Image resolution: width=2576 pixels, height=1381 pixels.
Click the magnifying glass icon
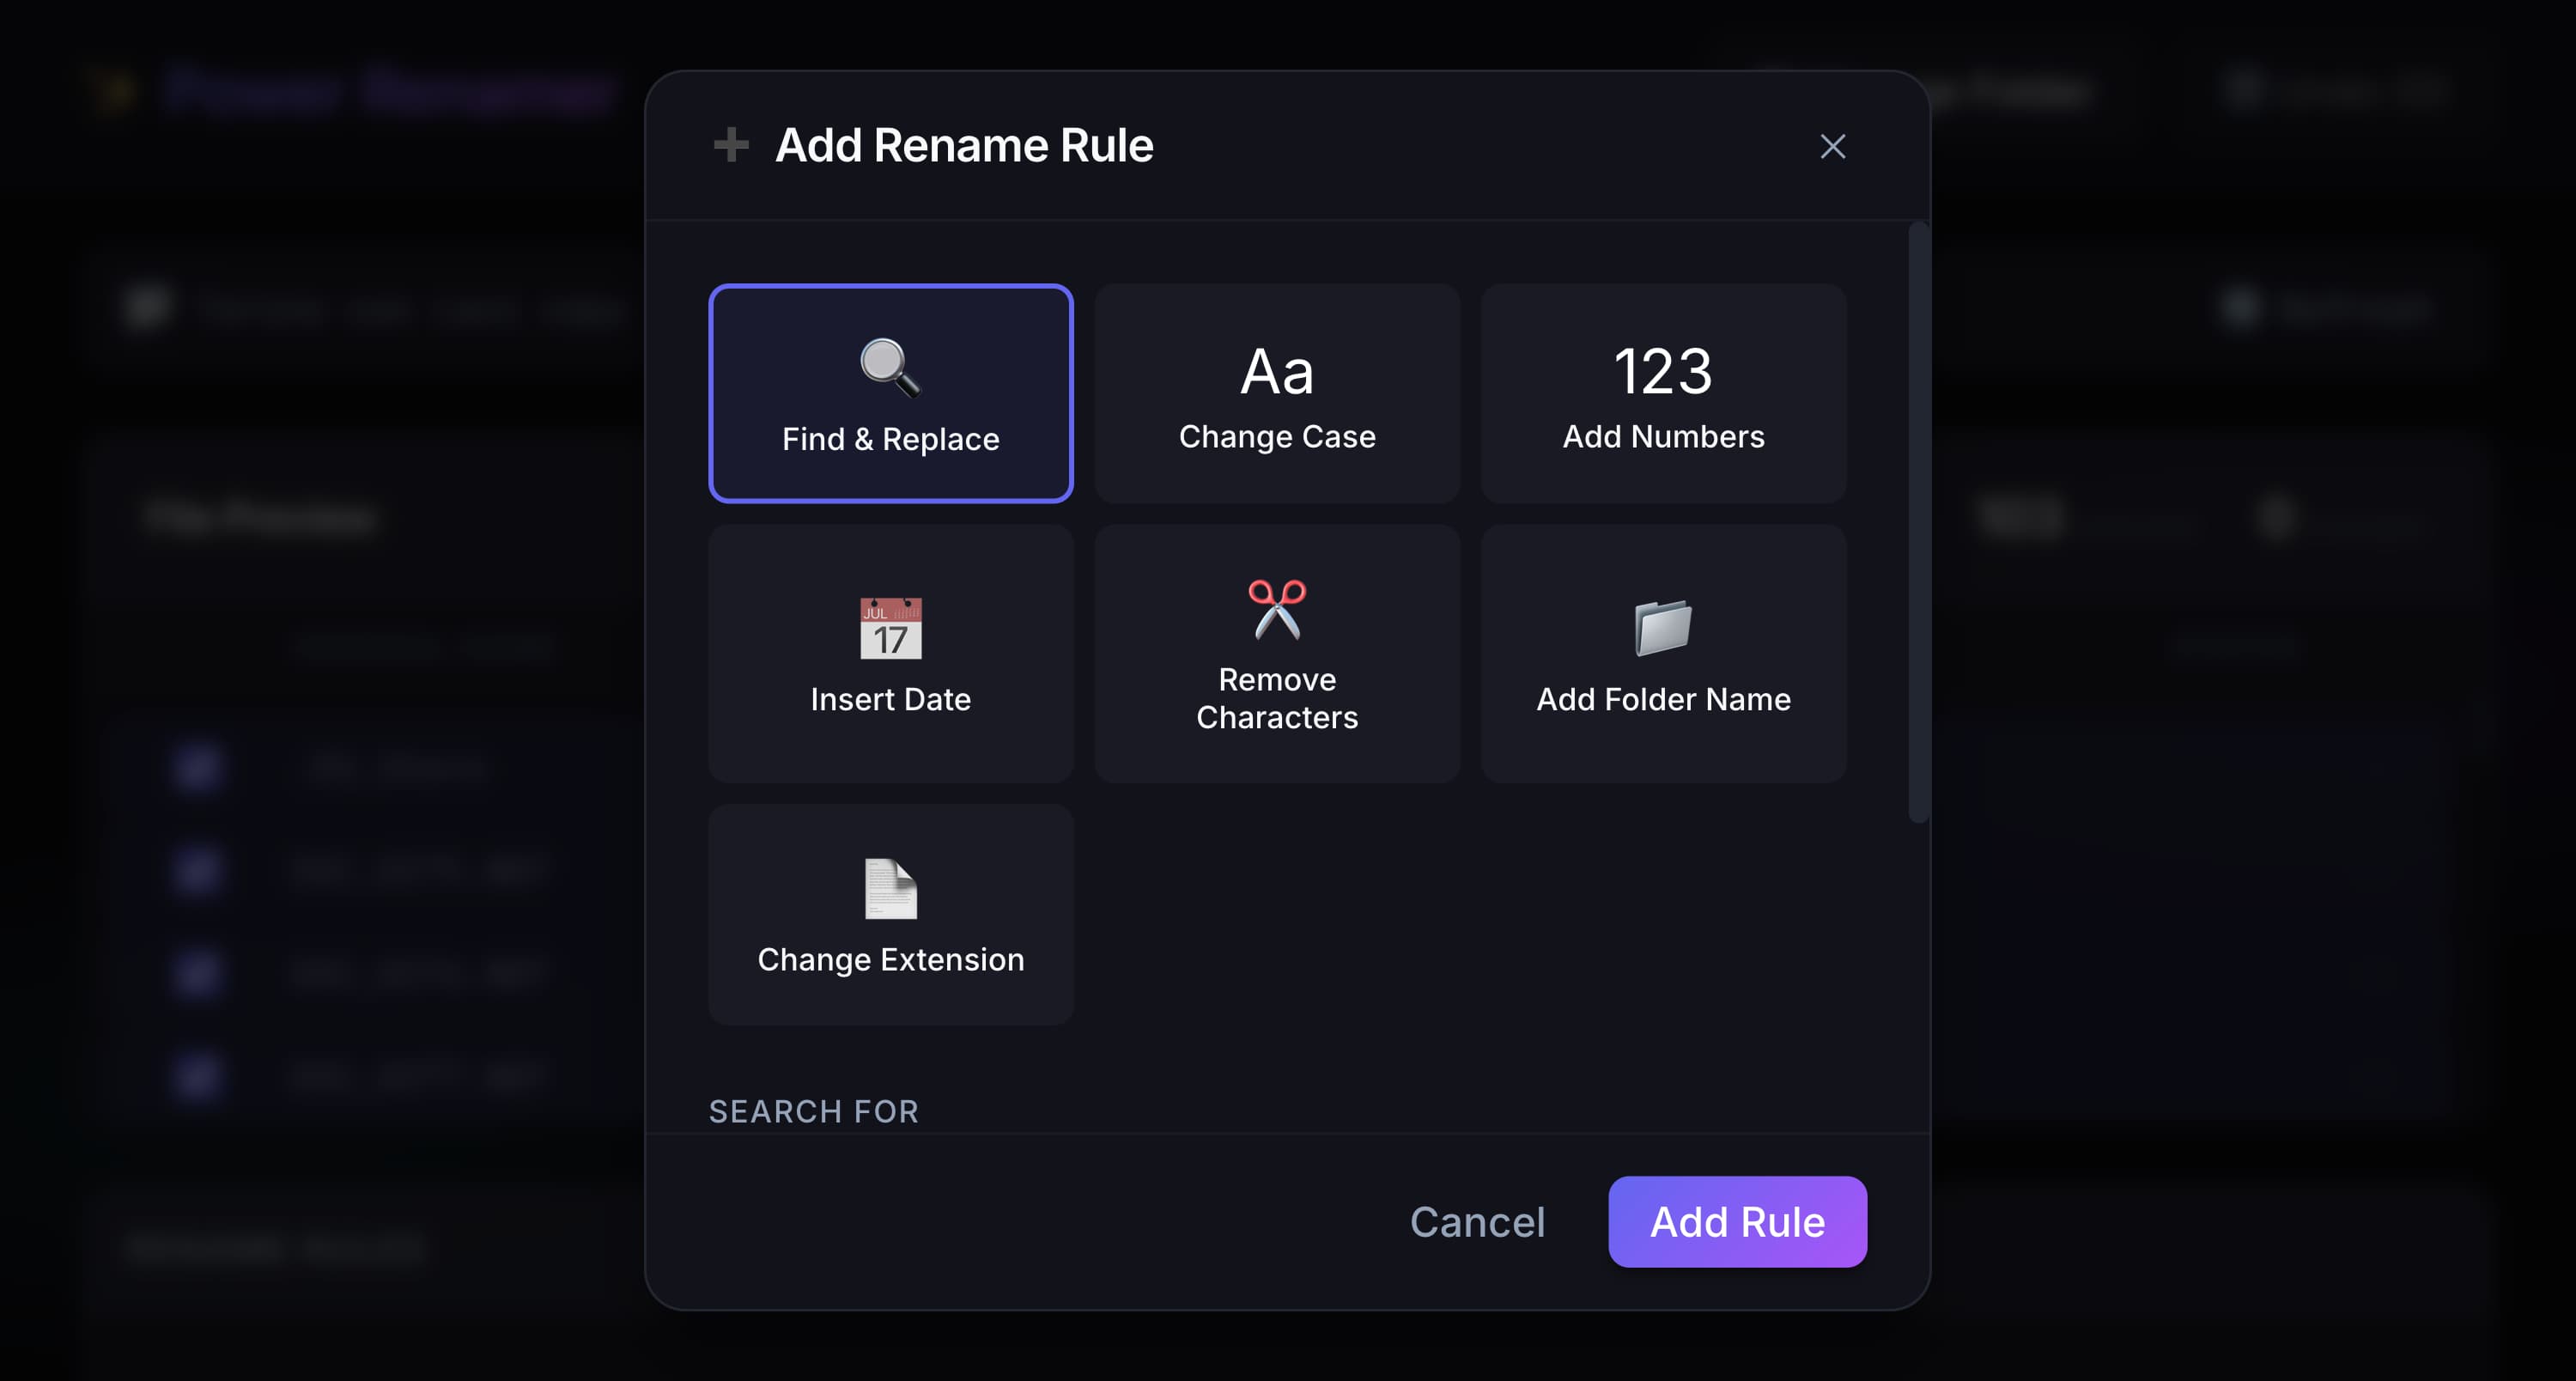889,367
